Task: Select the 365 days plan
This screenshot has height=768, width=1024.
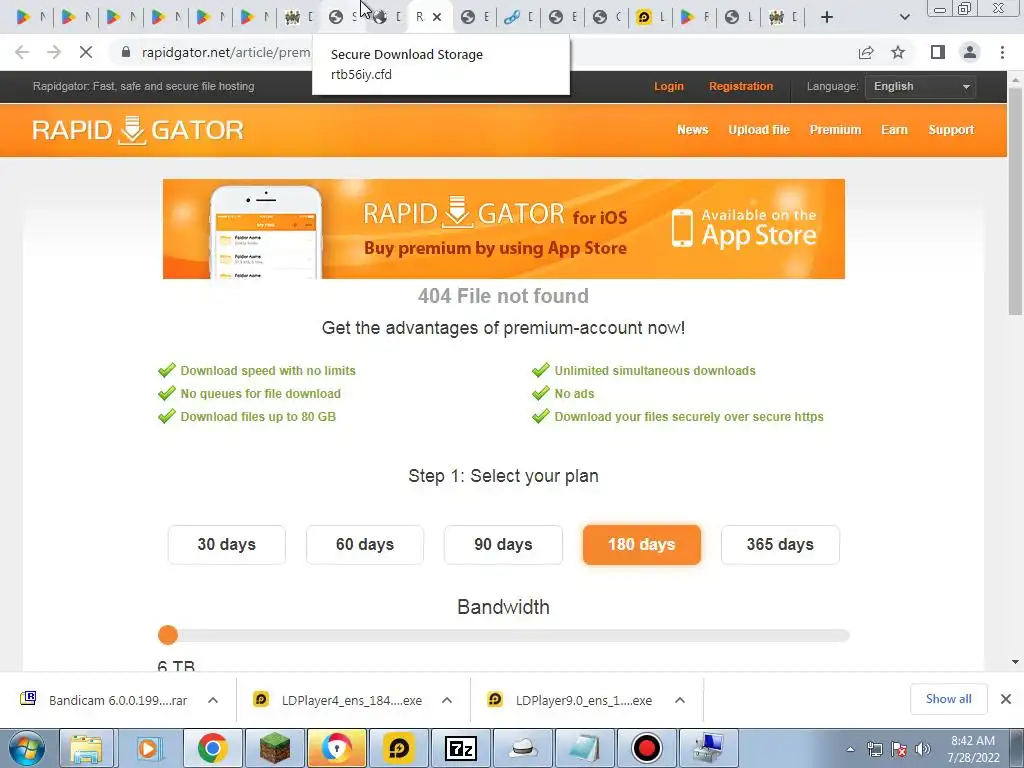Action: point(780,545)
